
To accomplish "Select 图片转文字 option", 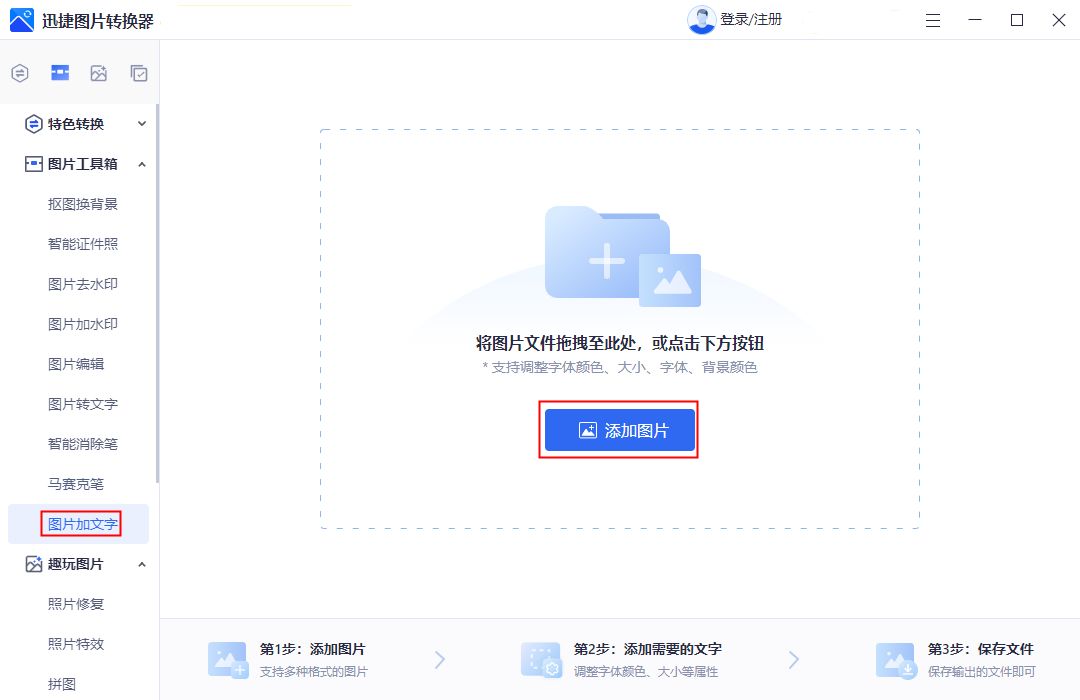I will click(x=83, y=404).
